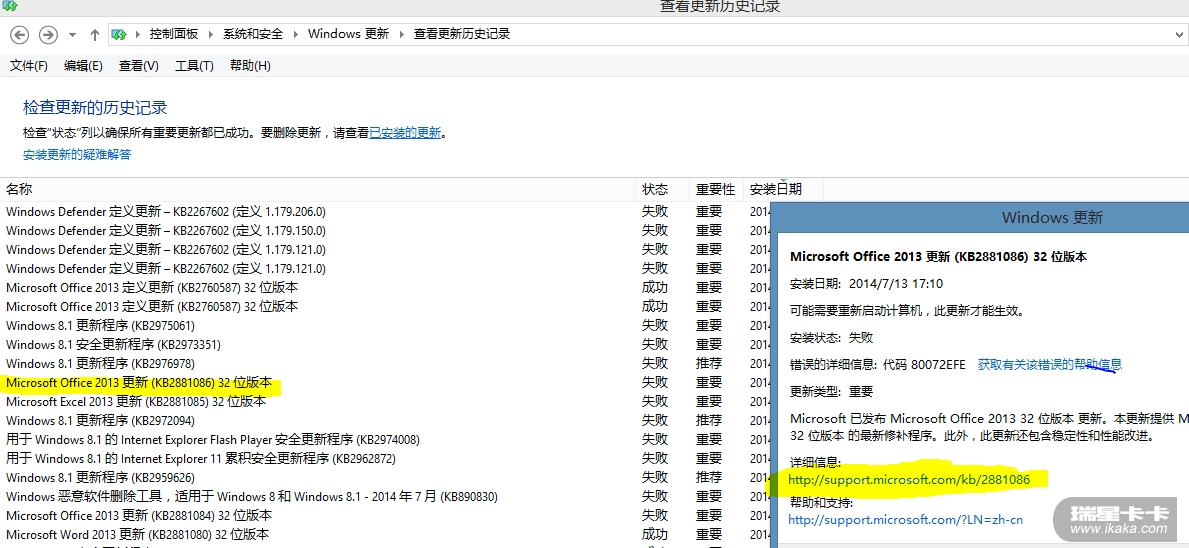This screenshot has width=1189, height=548.
Task: Click the 成功 status of Word 2013 KB2881080
Action: click(655, 534)
